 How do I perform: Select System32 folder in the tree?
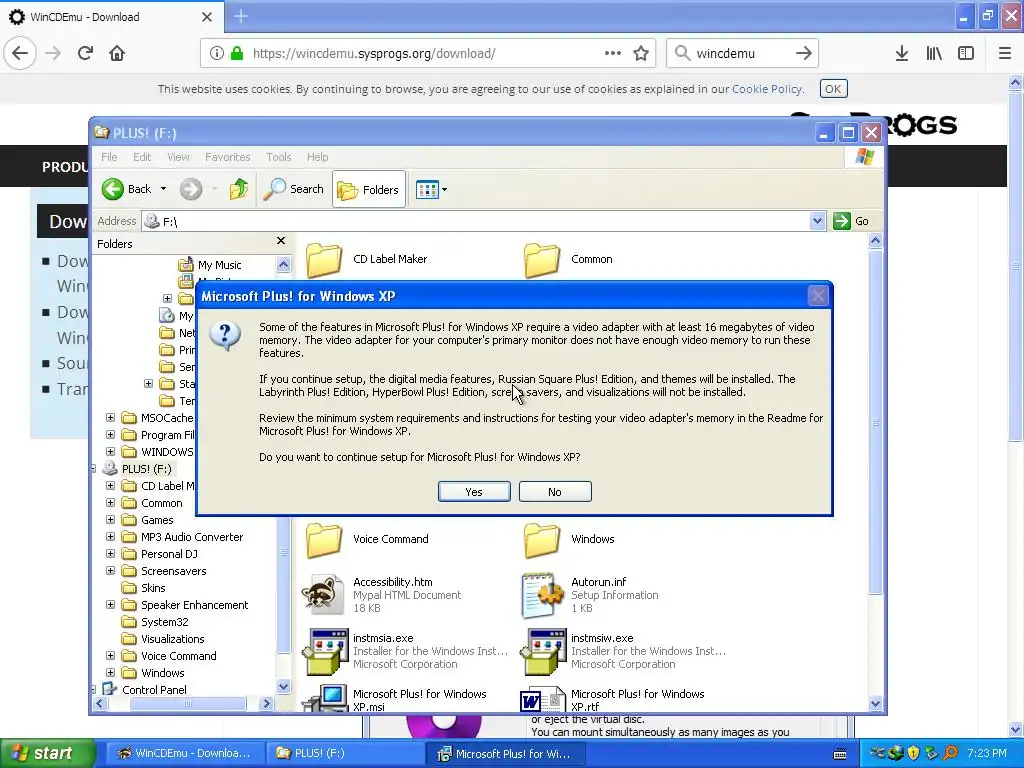165,622
